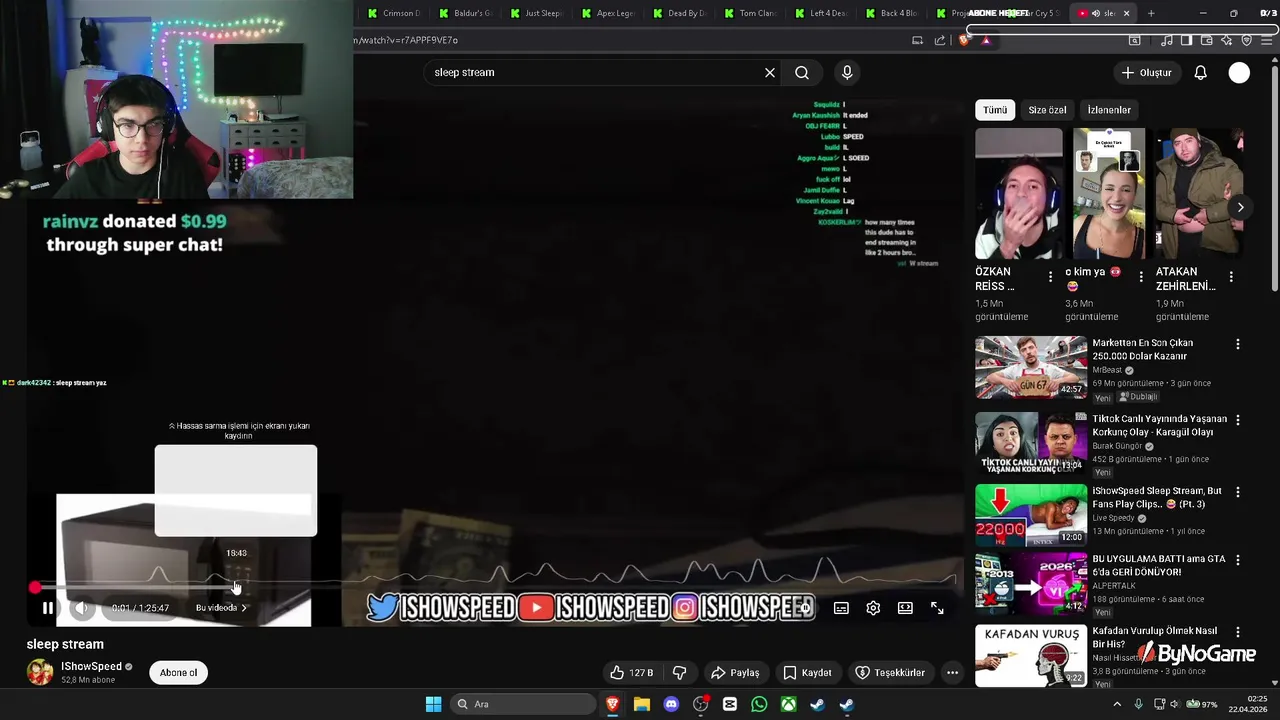
Task: Run search with the magnifier icon
Action: pos(802,73)
